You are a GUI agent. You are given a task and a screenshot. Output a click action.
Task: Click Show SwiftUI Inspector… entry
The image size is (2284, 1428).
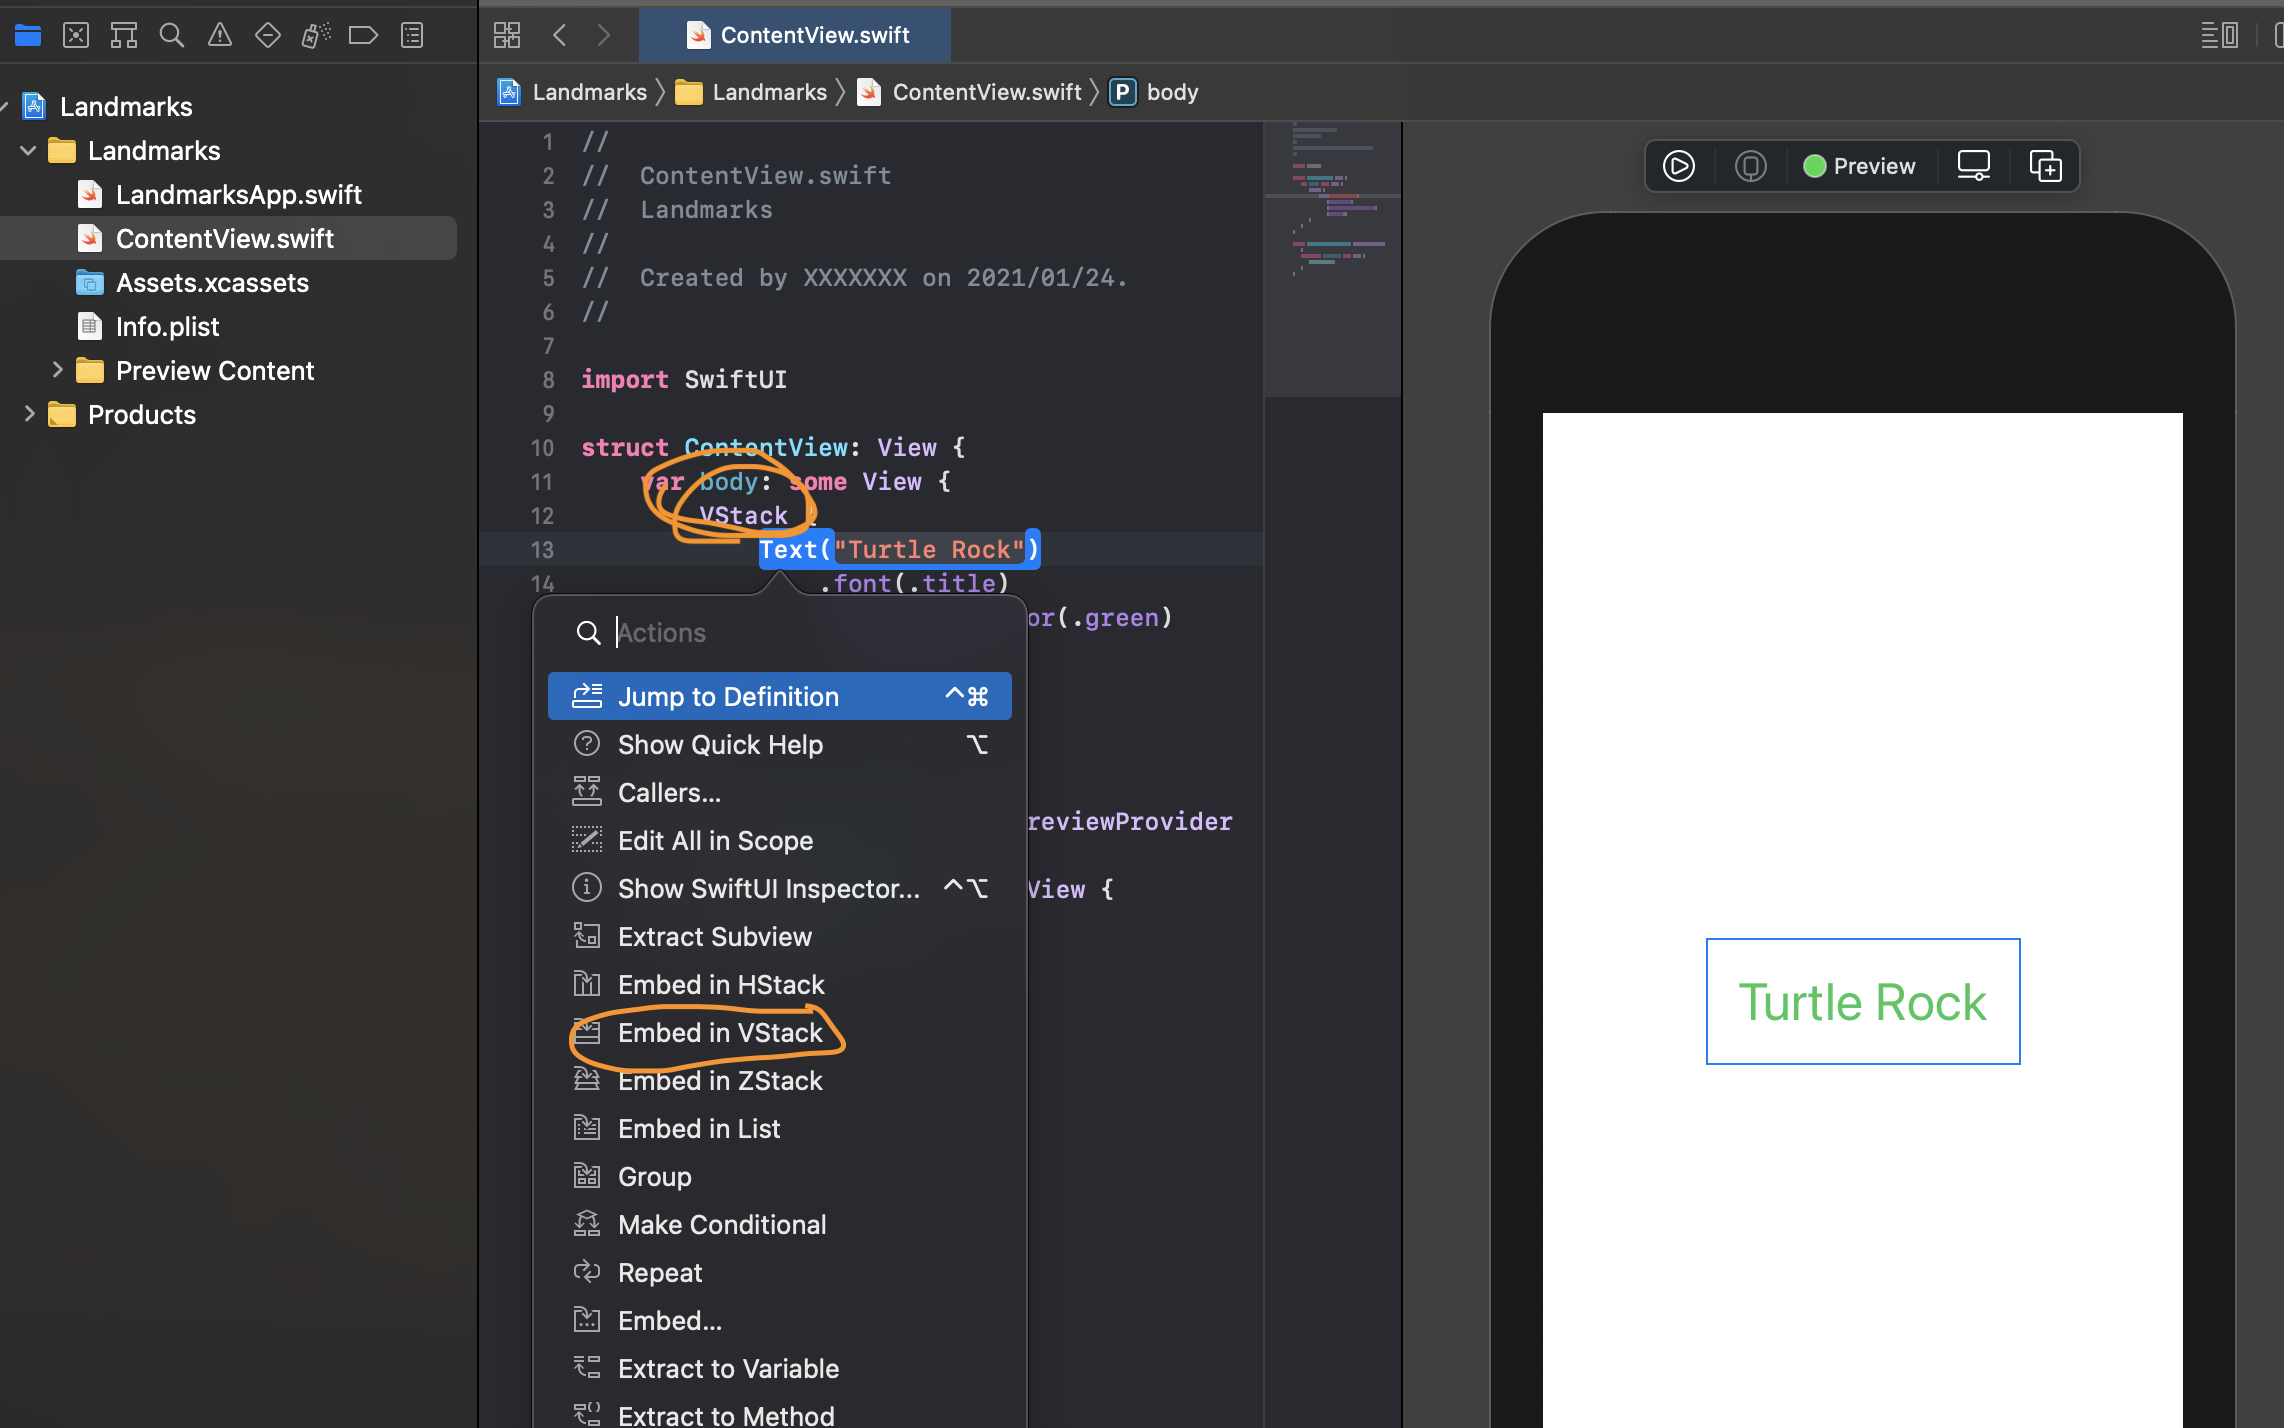tap(768, 889)
